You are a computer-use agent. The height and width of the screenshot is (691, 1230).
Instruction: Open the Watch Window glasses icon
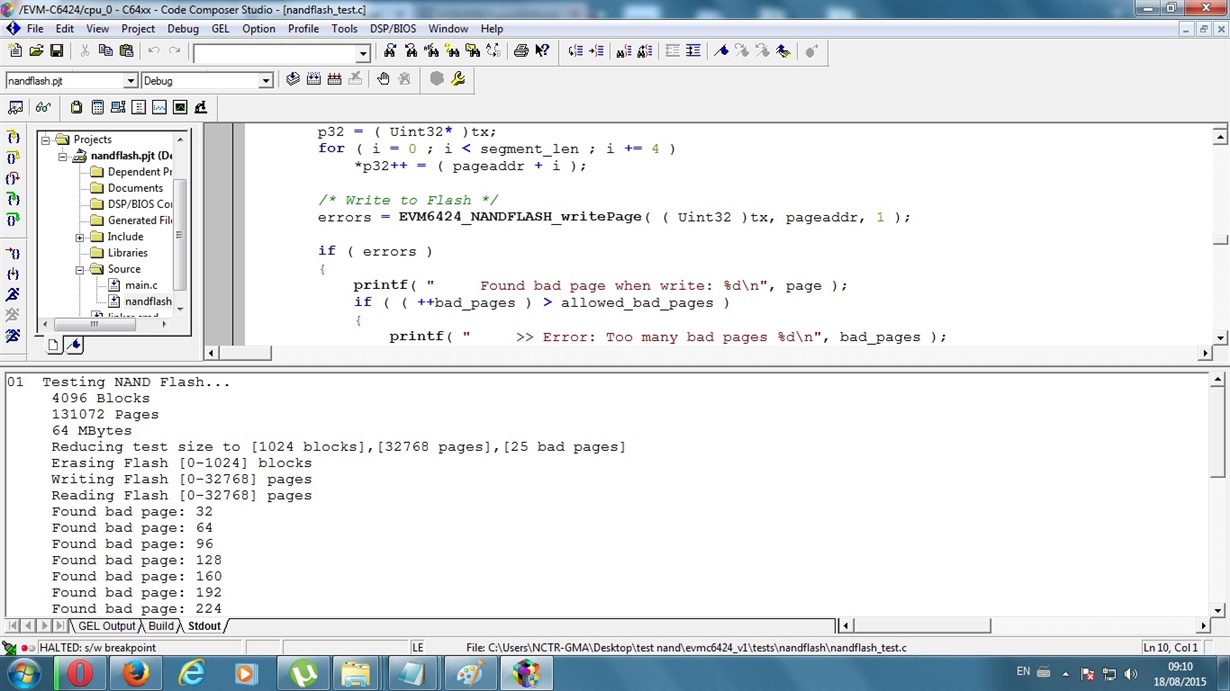click(x=42, y=107)
